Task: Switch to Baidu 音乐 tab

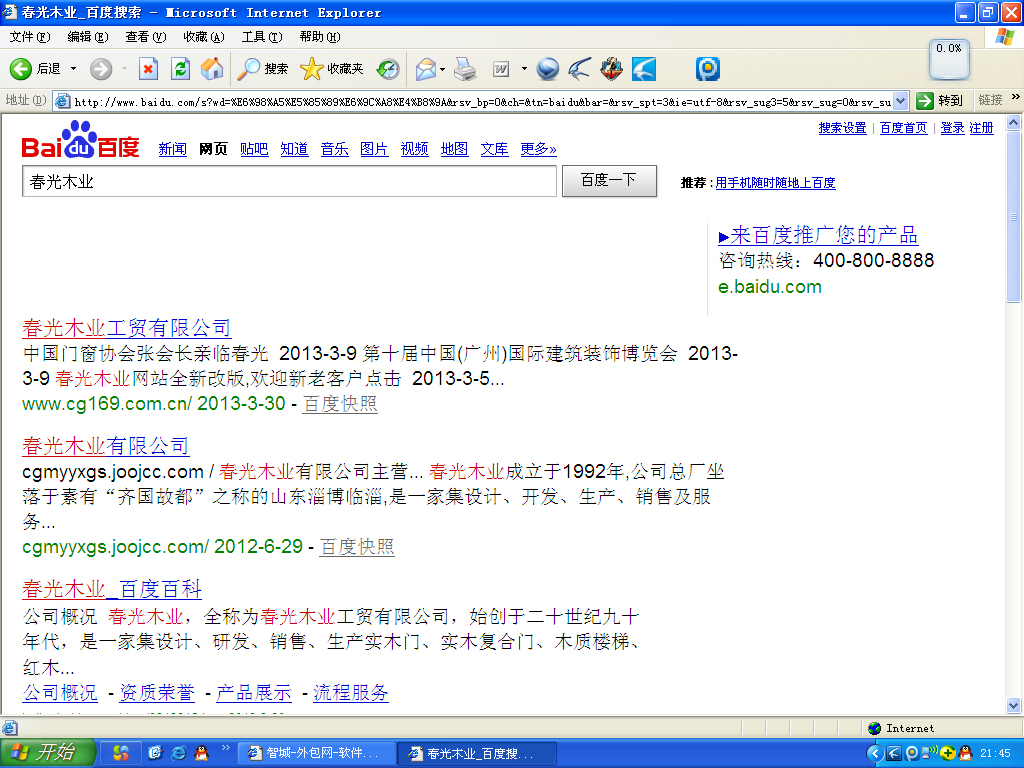Action: coord(334,149)
